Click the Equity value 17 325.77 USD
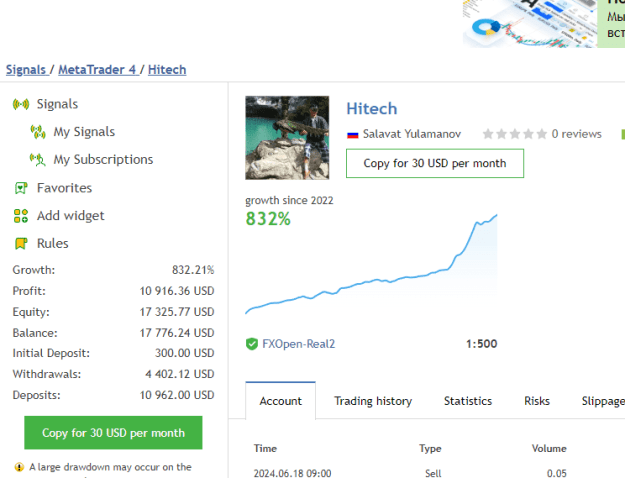The image size is (625, 478). coord(177,312)
